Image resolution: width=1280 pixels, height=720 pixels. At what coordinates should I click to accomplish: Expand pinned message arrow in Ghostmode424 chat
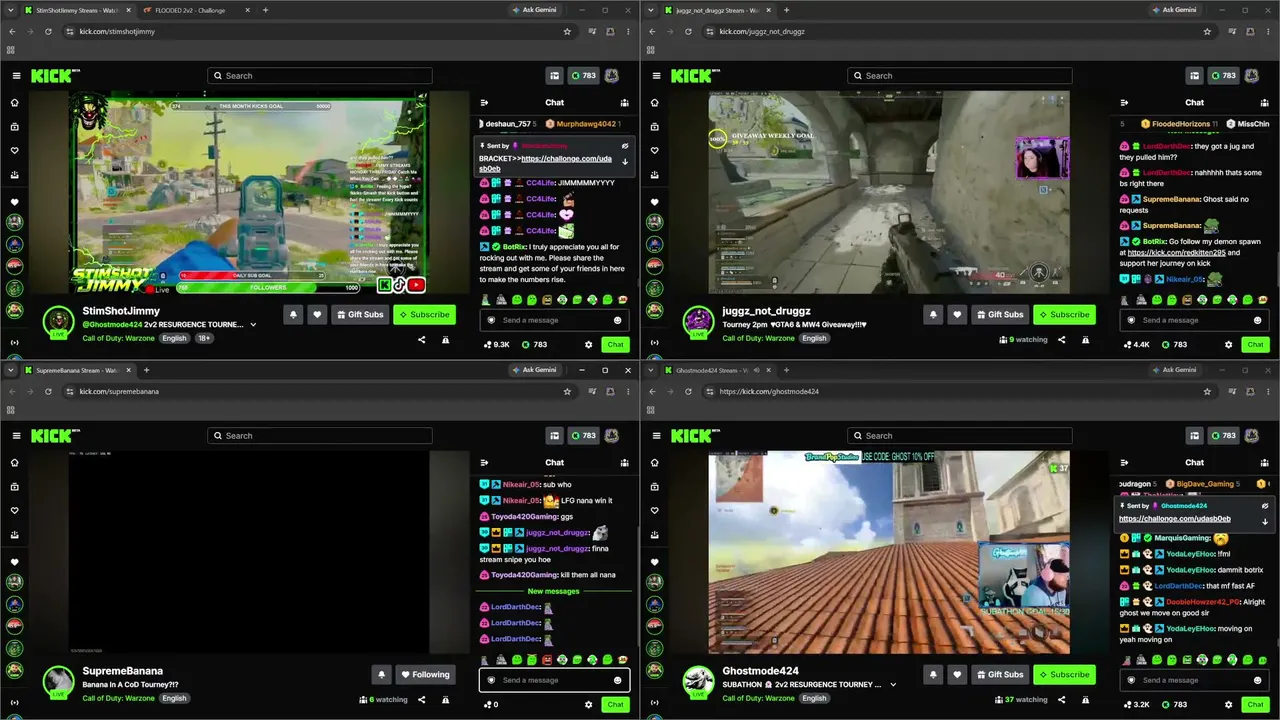pyautogui.click(x=1265, y=522)
